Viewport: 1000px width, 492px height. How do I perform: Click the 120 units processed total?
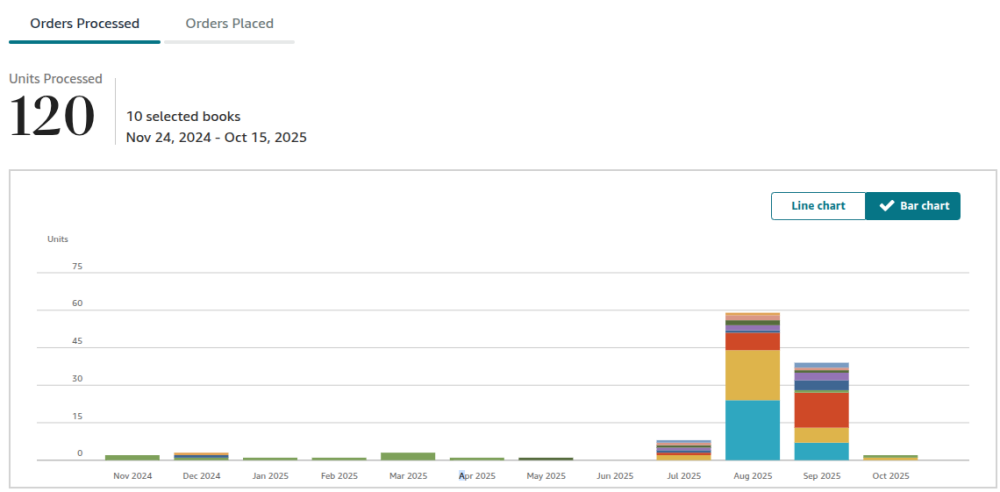pyautogui.click(x=52, y=117)
